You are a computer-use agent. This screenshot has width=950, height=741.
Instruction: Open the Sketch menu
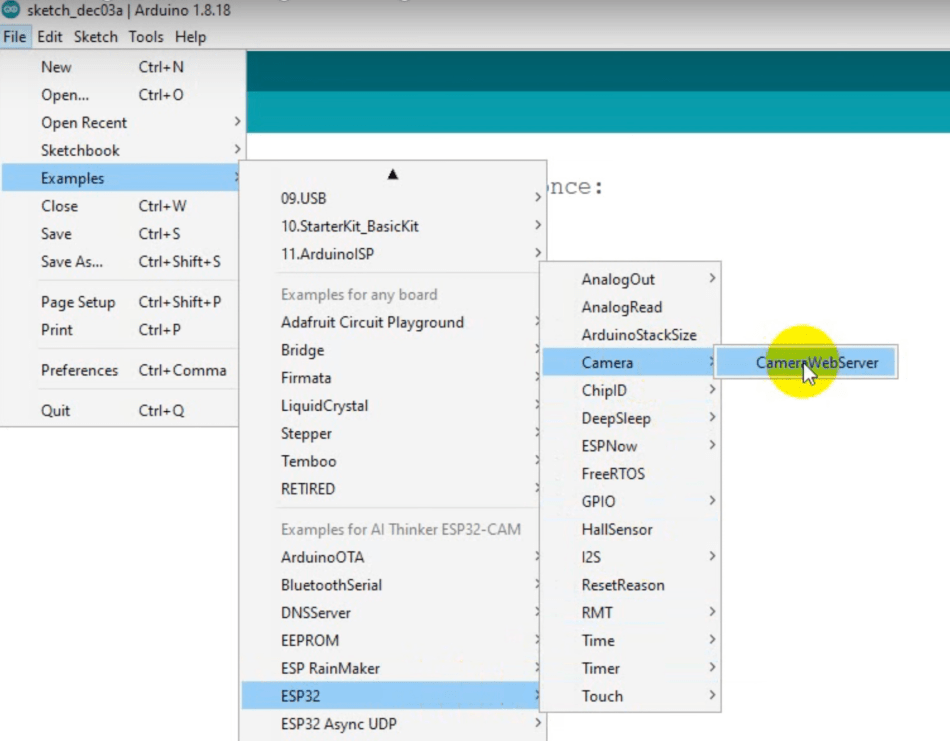click(x=96, y=37)
